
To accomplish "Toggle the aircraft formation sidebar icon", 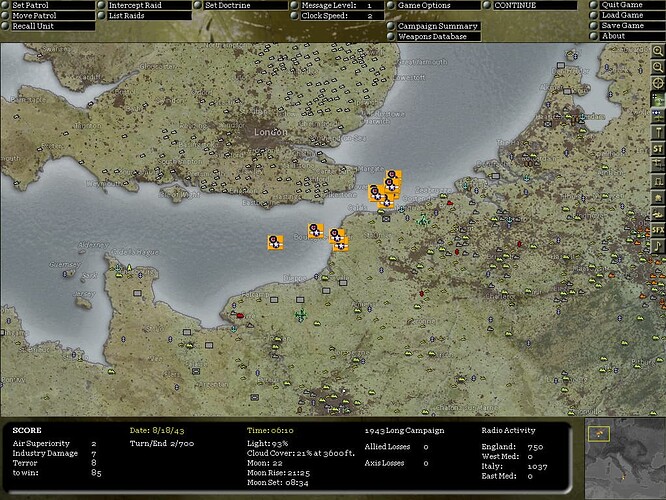I will (x=658, y=165).
